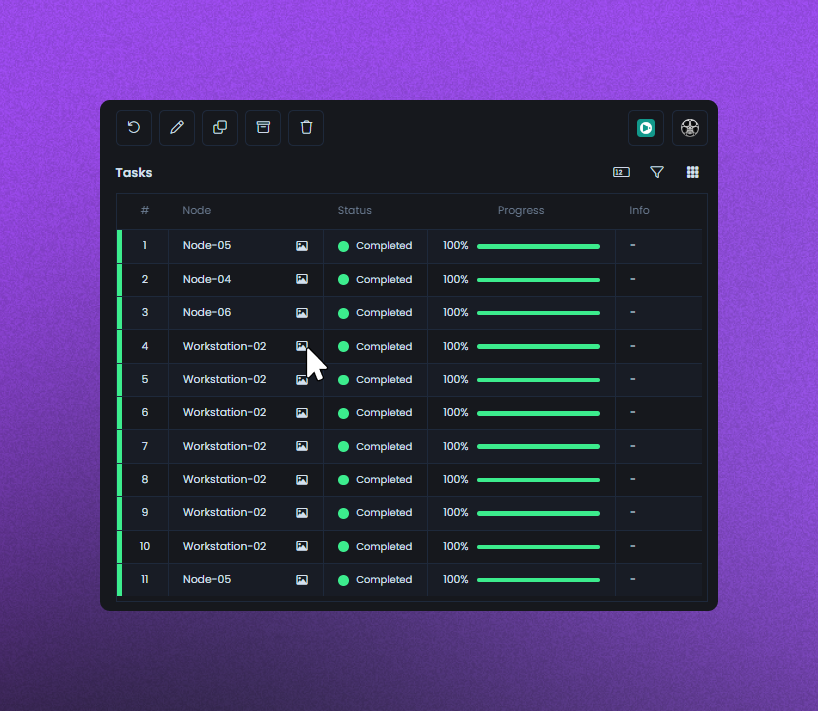Viewport: 818px width, 711px height.
Task: Open image preview icon in row 9
Action: (302, 513)
